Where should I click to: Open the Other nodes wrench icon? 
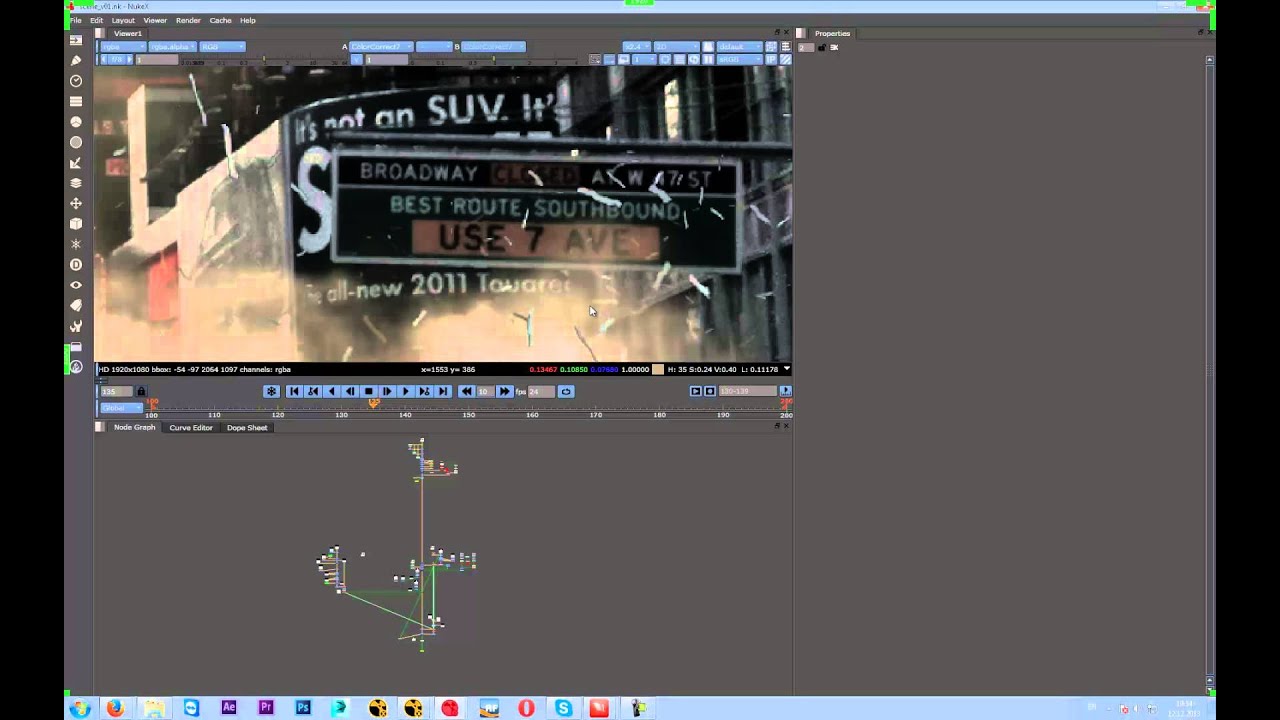(76, 326)
